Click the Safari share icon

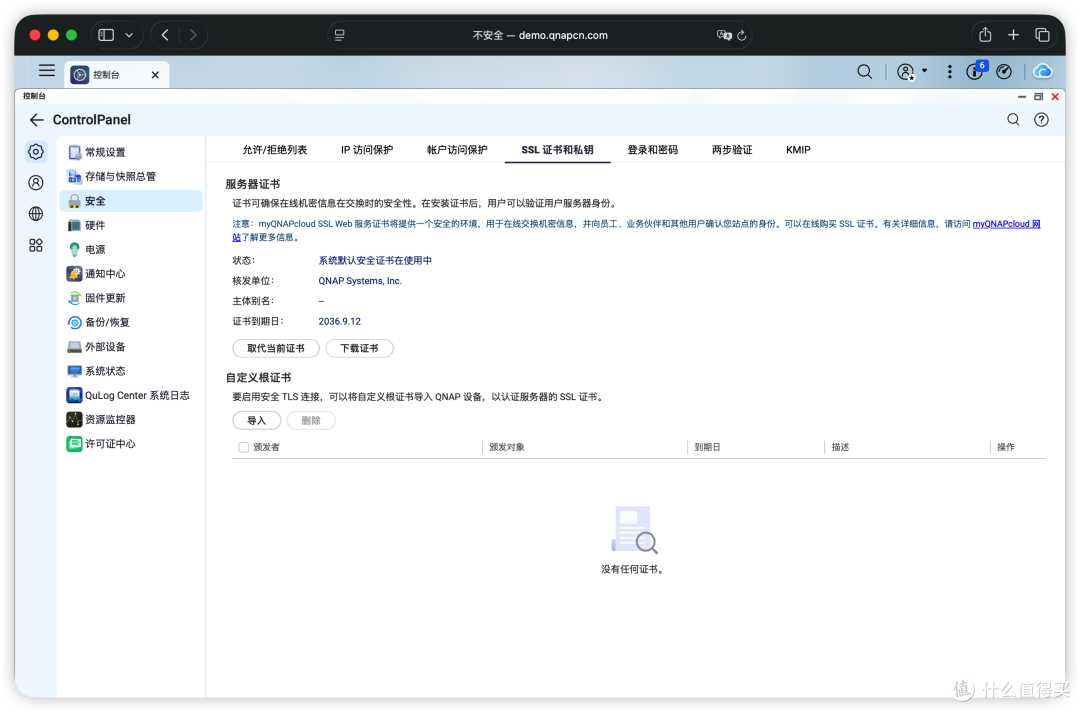(x=985, y=34)
